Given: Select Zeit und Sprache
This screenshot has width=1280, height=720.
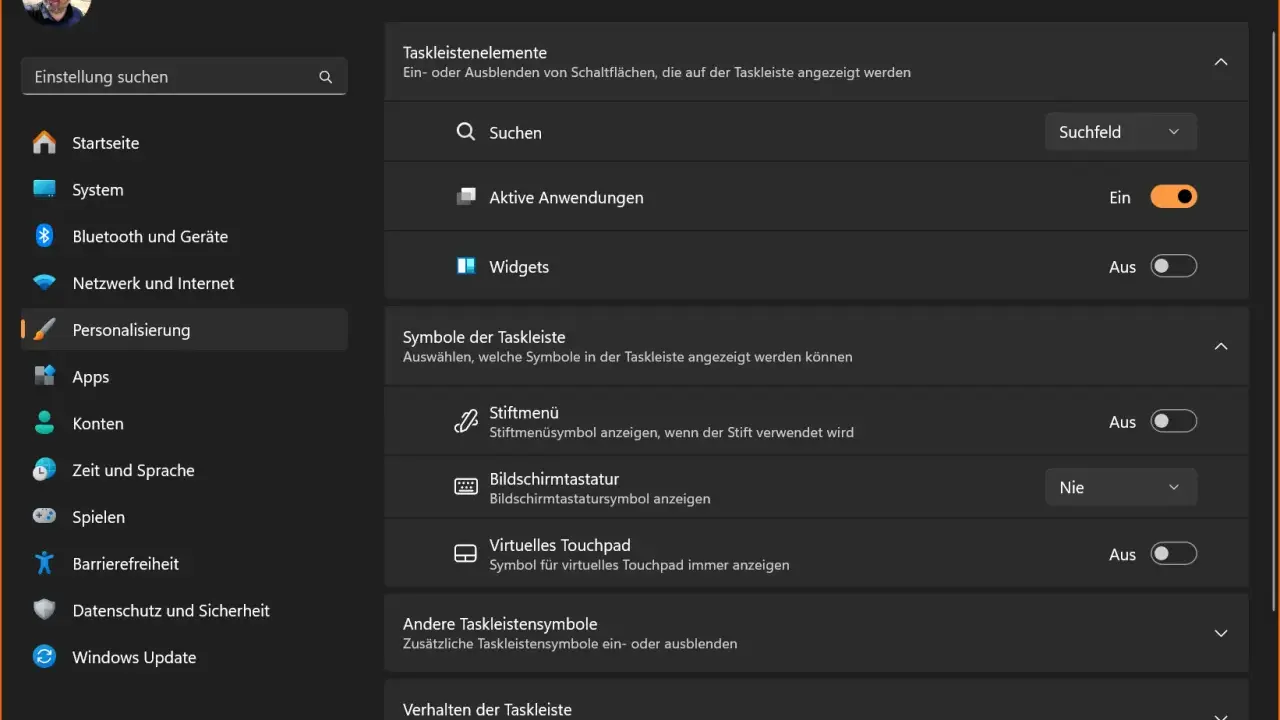Looking at the screenshot, I should coord(184,470).
